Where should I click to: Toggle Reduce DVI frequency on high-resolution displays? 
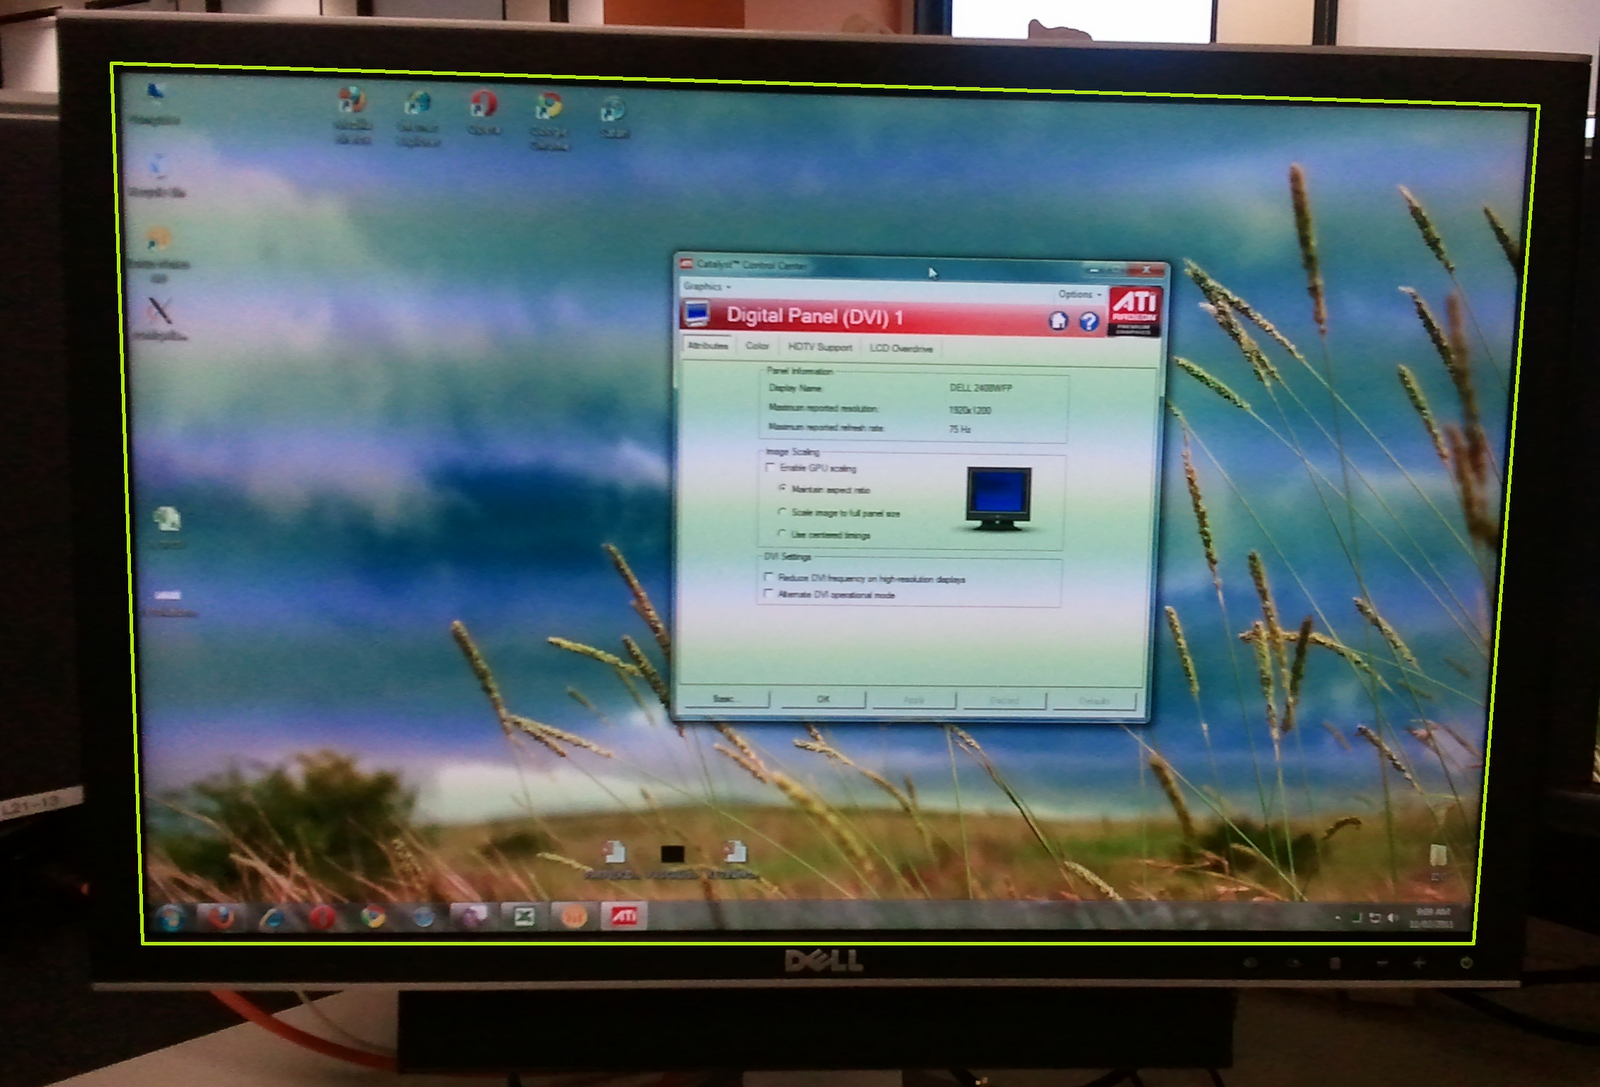click(x=768, y=577)
